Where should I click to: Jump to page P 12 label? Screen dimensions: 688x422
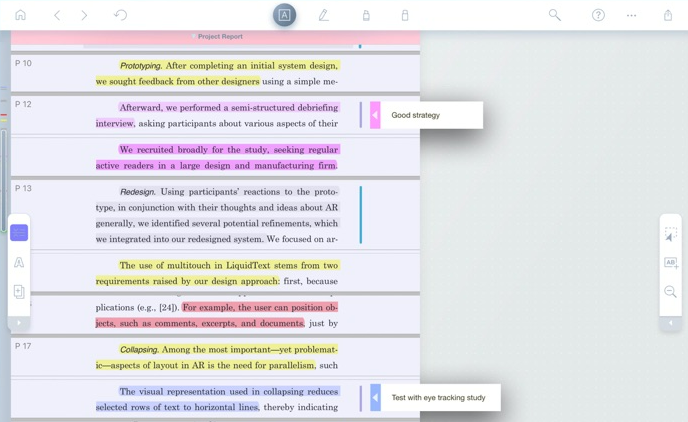[23, 104]
